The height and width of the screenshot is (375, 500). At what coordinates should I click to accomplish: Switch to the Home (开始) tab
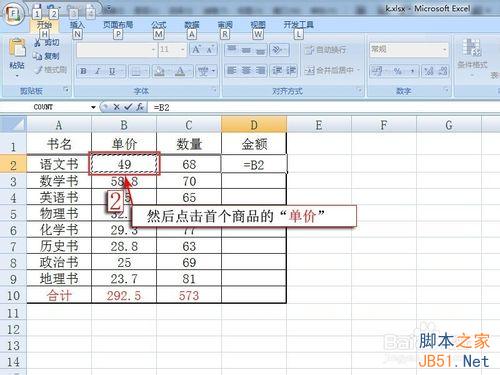(x=44, y=25)
